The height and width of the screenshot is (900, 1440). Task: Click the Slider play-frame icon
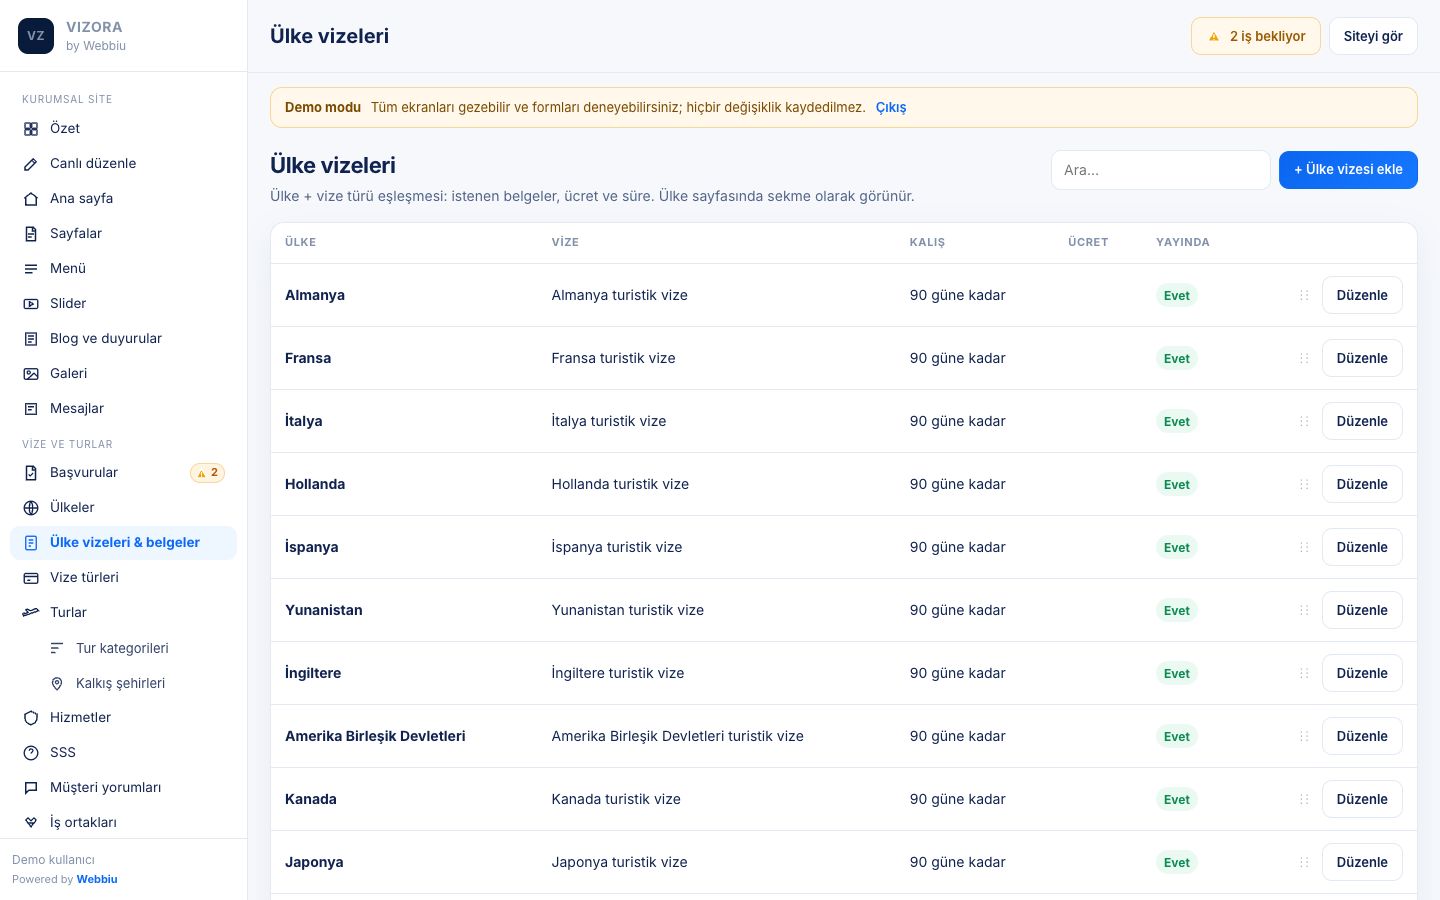click(x=31, y=304)
